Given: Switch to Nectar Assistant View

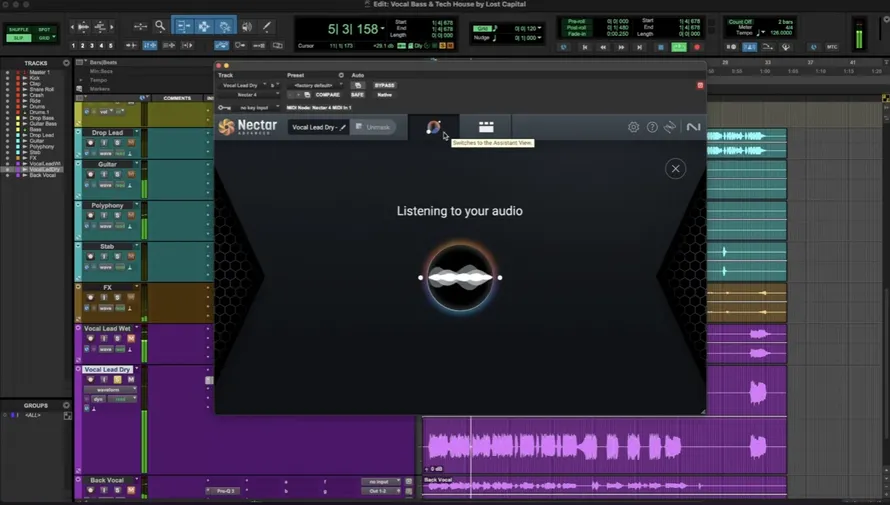Looking at the screenshot, I should tap(434, 127).
